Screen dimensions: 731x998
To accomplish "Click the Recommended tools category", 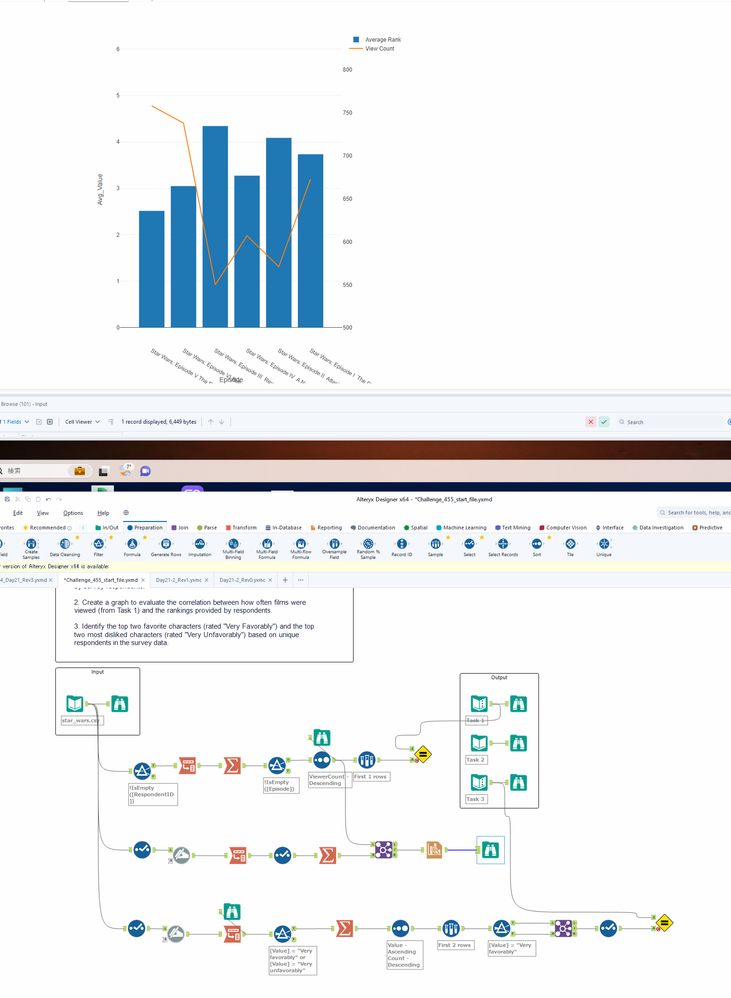I will [x=47, y=528].
